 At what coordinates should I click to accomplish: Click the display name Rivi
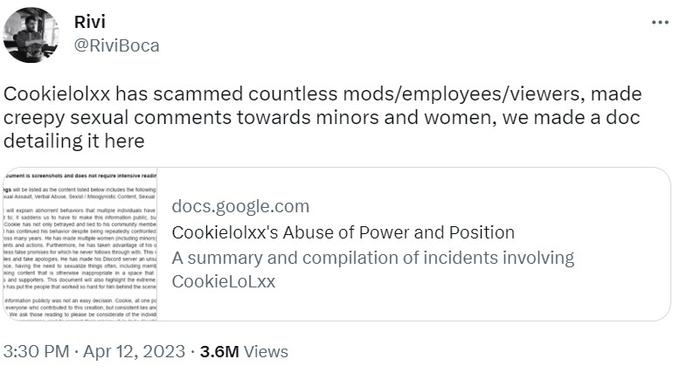pyautogui.click(x=89, y=22)
